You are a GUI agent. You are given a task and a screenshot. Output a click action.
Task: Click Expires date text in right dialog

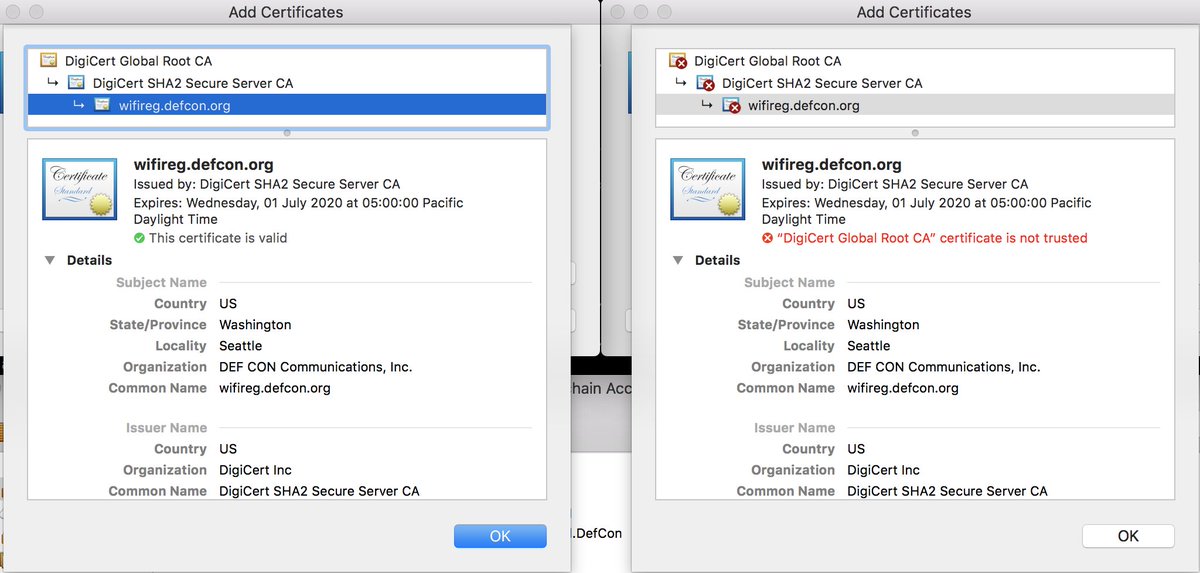coord(927,211)
